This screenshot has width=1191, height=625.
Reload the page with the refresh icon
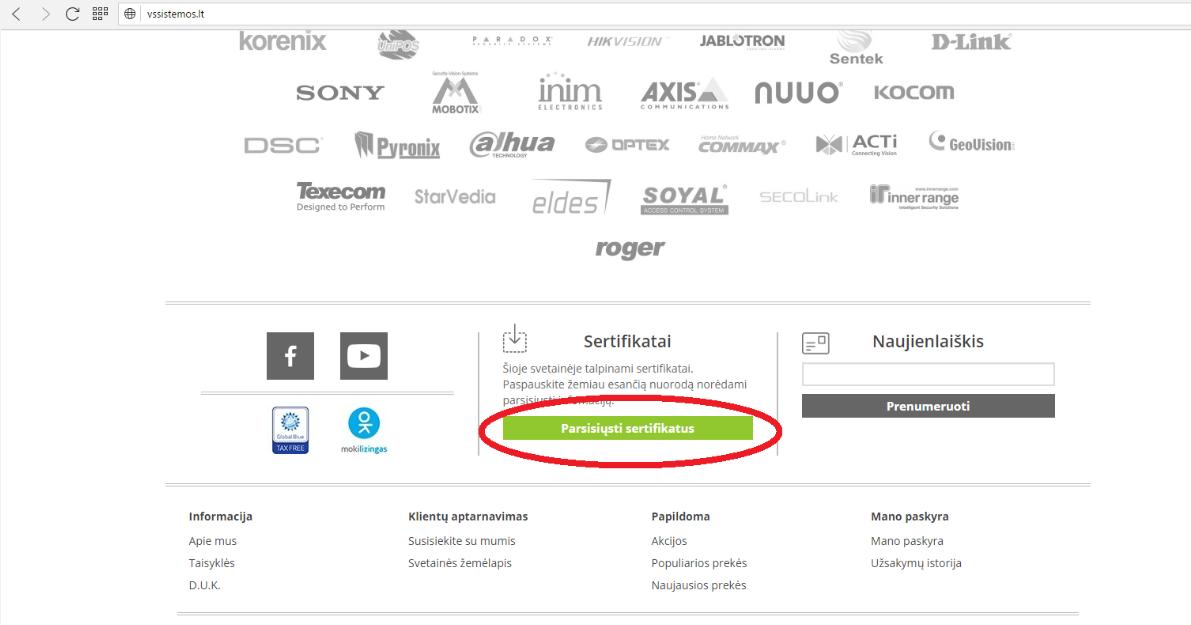pos(72,14)
